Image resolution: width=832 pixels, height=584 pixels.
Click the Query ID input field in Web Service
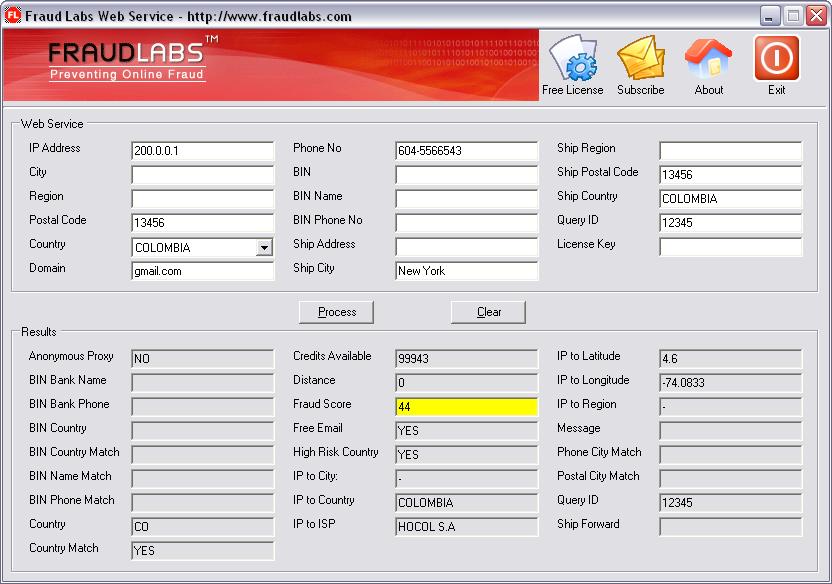(731, 223)
